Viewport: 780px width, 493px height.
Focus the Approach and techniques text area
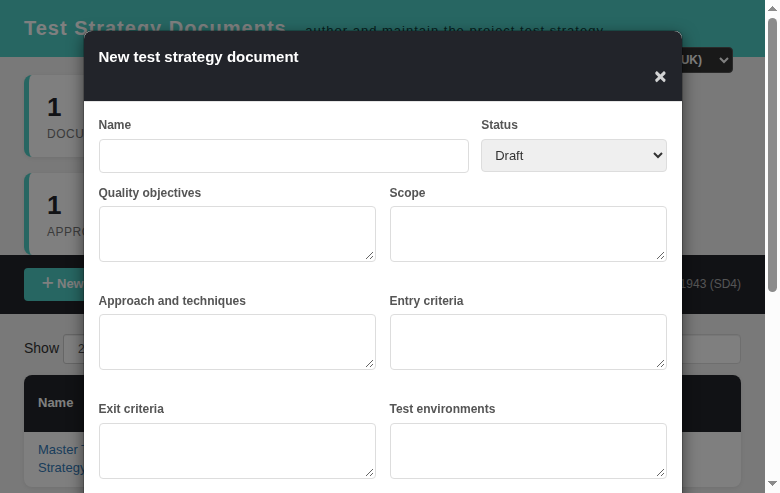tap(237, 342)
